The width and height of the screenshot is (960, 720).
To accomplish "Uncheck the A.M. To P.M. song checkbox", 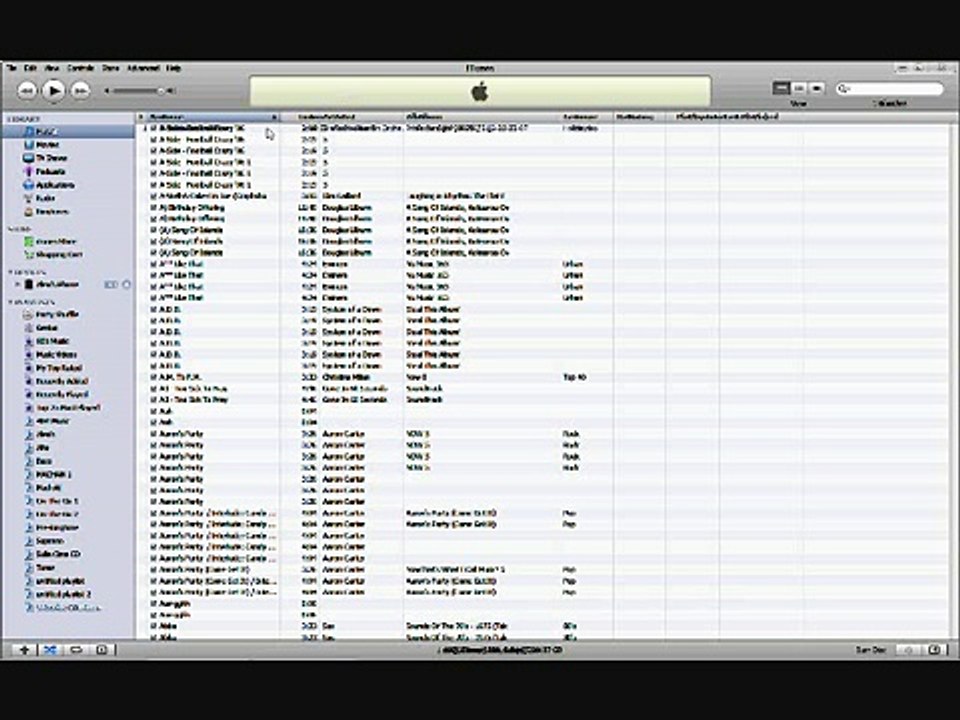I will (x=154, y=377).
